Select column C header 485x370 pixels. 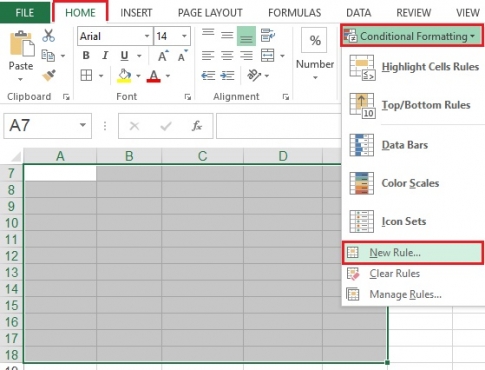pyautogui.click(x=203, y=156)
